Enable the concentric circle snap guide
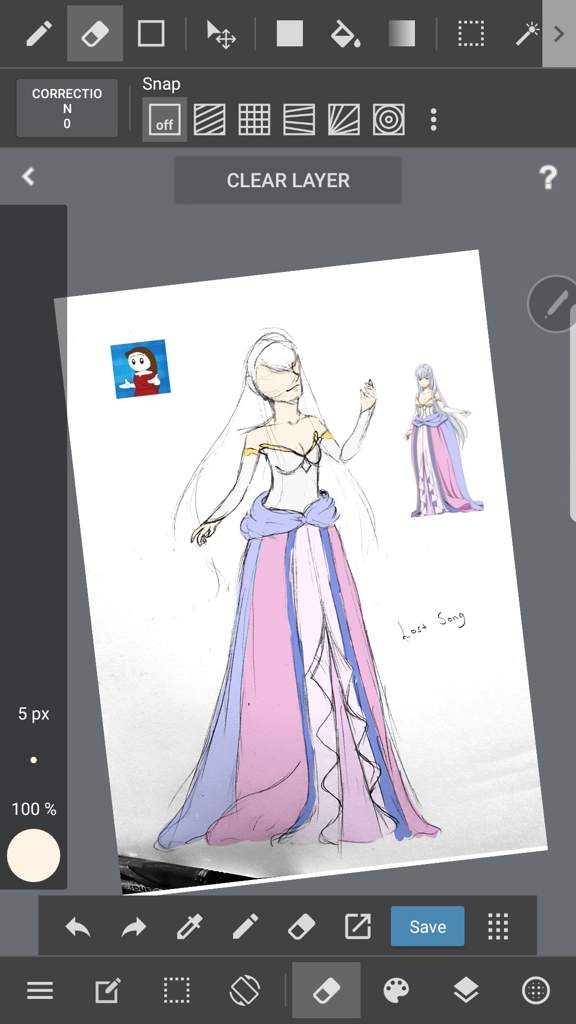576x1024 pixels. (x=389, y=120)
